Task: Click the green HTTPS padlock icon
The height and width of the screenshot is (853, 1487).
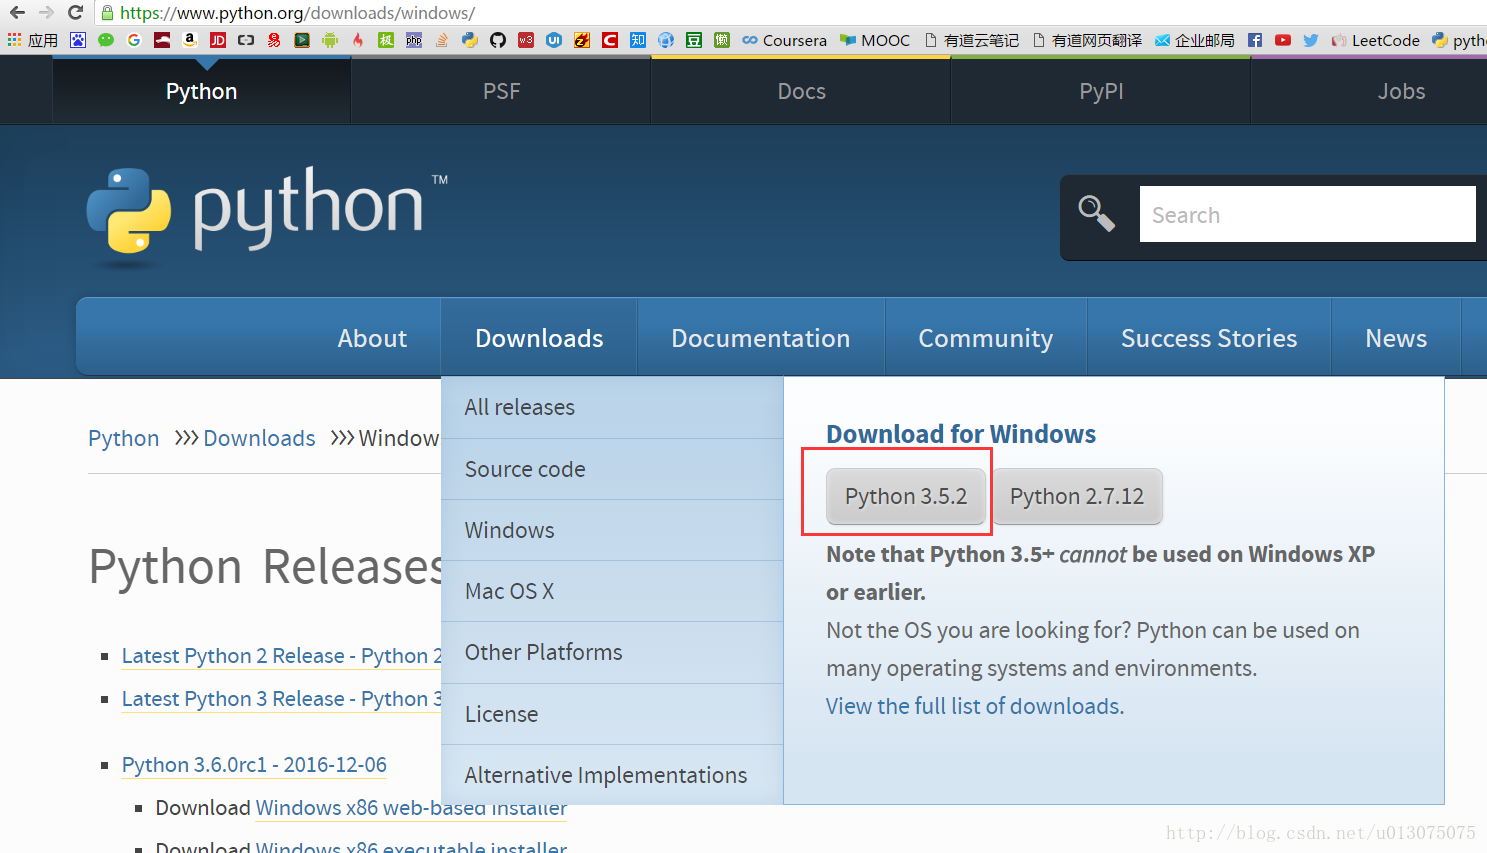Action: tap(108, 13)
